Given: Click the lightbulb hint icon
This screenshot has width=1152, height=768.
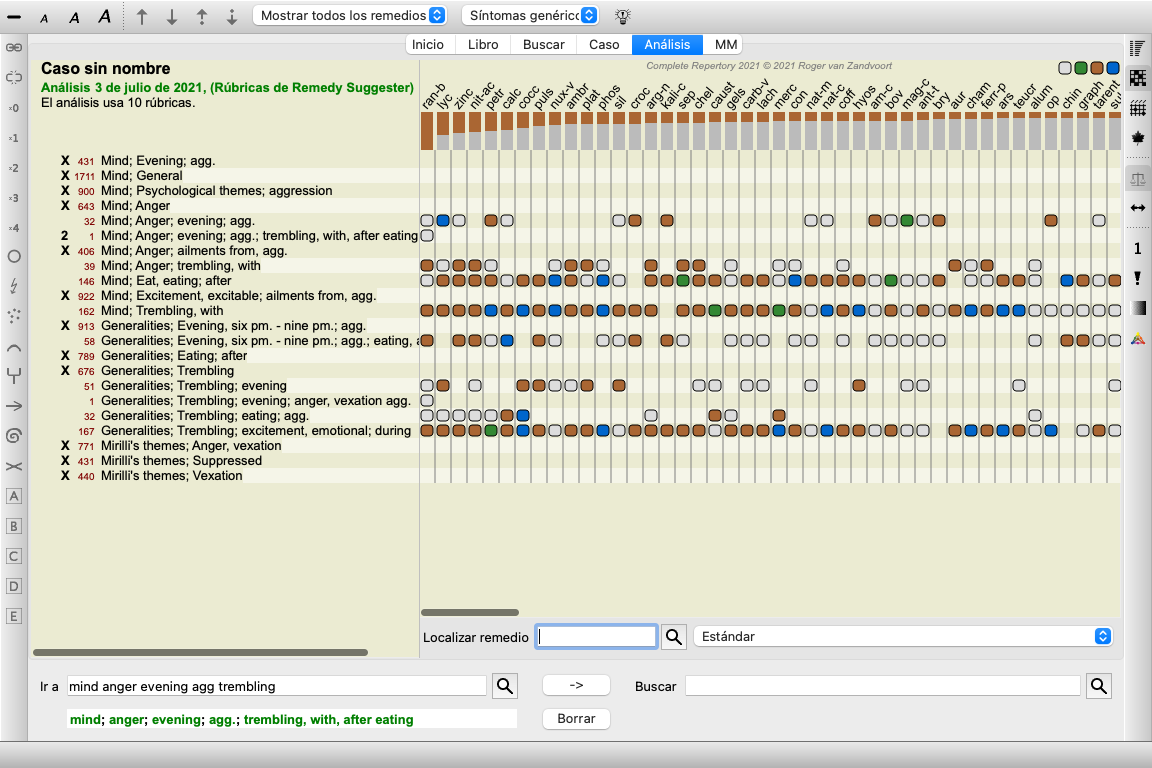Looking at the screenshot, I should tap(623, 15).
